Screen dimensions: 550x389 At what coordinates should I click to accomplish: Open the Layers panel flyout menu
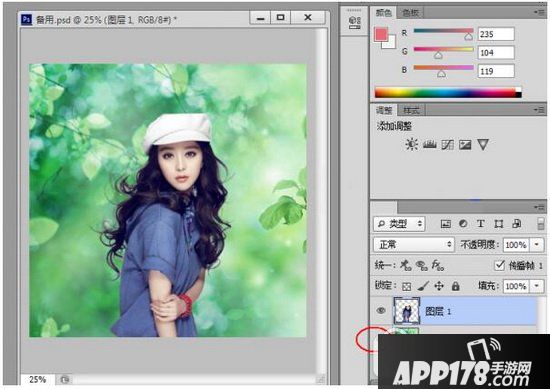pyautogui.click(x=540, y=207)
